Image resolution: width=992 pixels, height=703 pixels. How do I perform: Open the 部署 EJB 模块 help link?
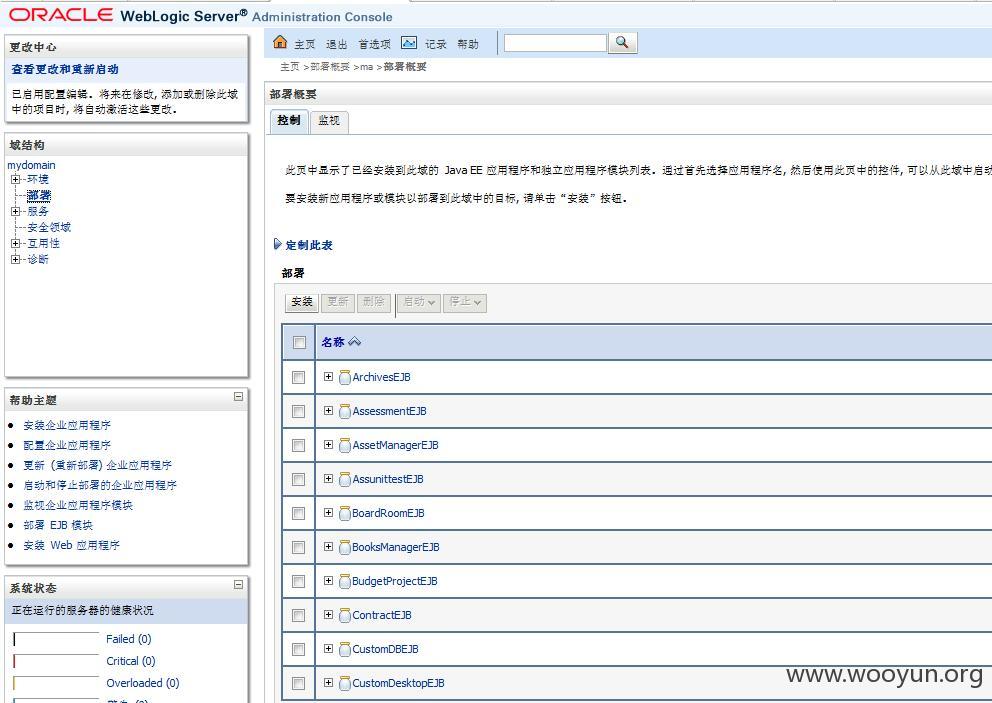pos(58,525)
